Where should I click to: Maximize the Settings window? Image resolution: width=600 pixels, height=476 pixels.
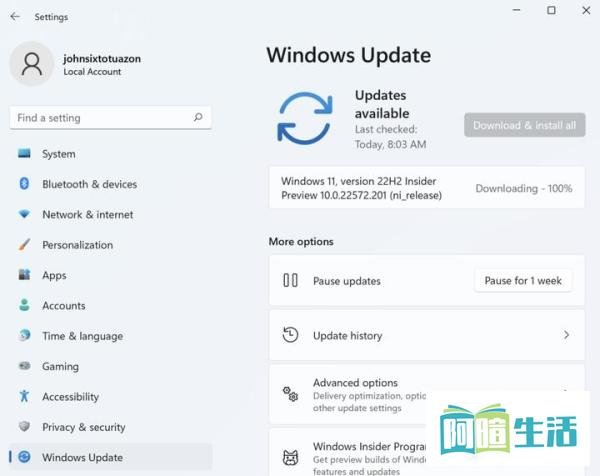[551, 10]
